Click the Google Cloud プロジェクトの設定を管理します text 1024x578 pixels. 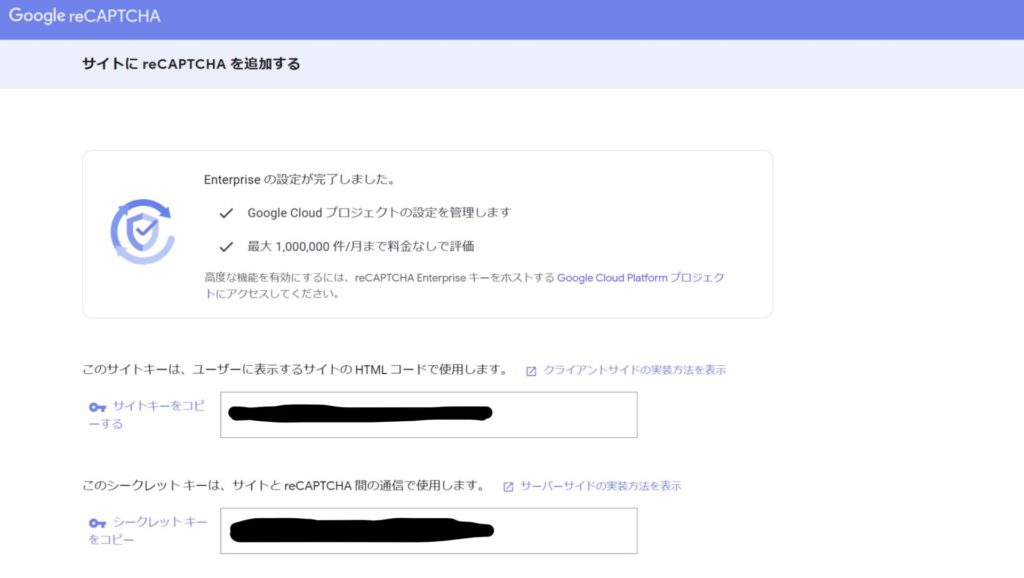coord(379,213)
